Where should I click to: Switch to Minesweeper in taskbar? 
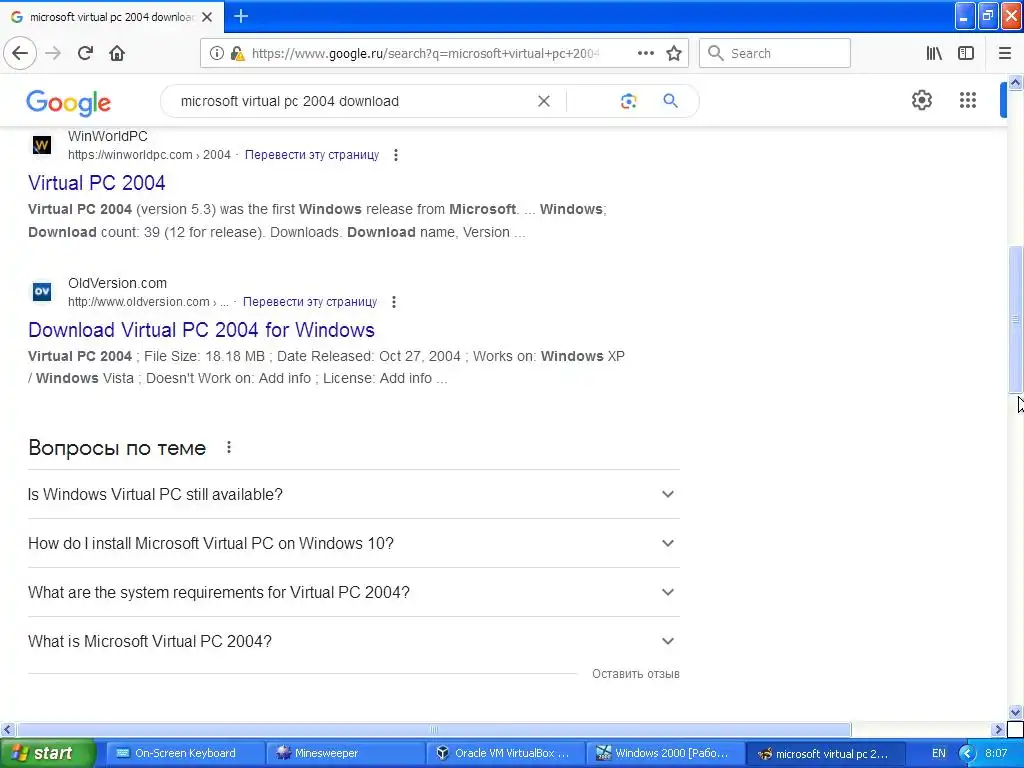coord(344,754)
